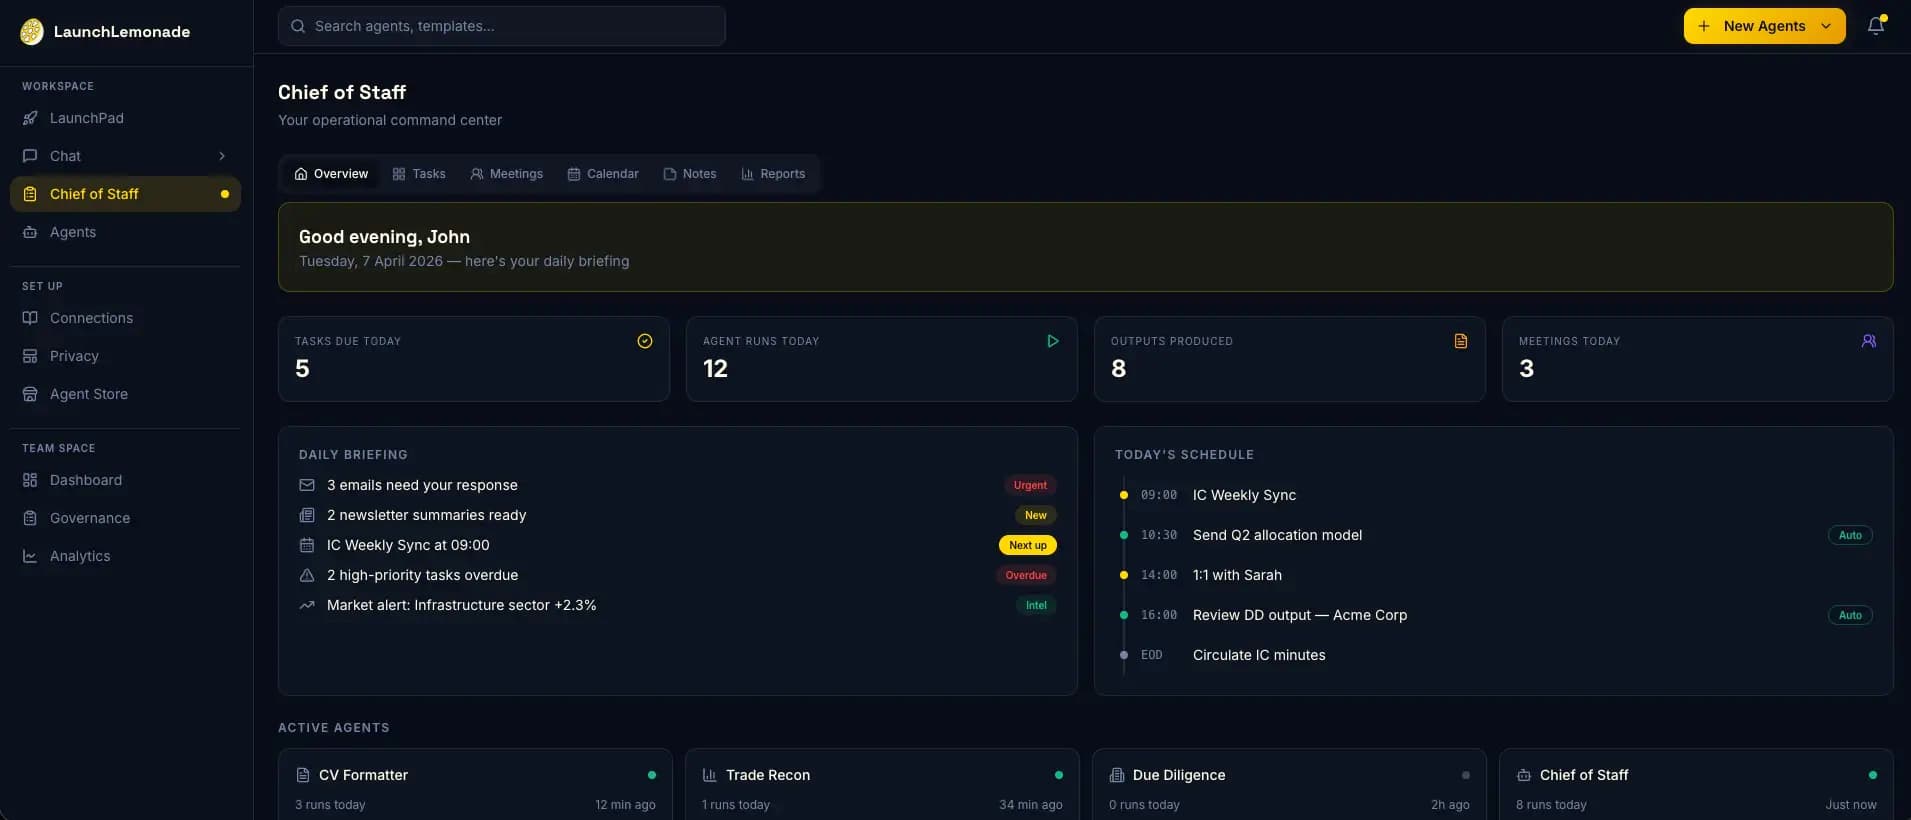Click the document icon on Outputs Produced

1461,341
